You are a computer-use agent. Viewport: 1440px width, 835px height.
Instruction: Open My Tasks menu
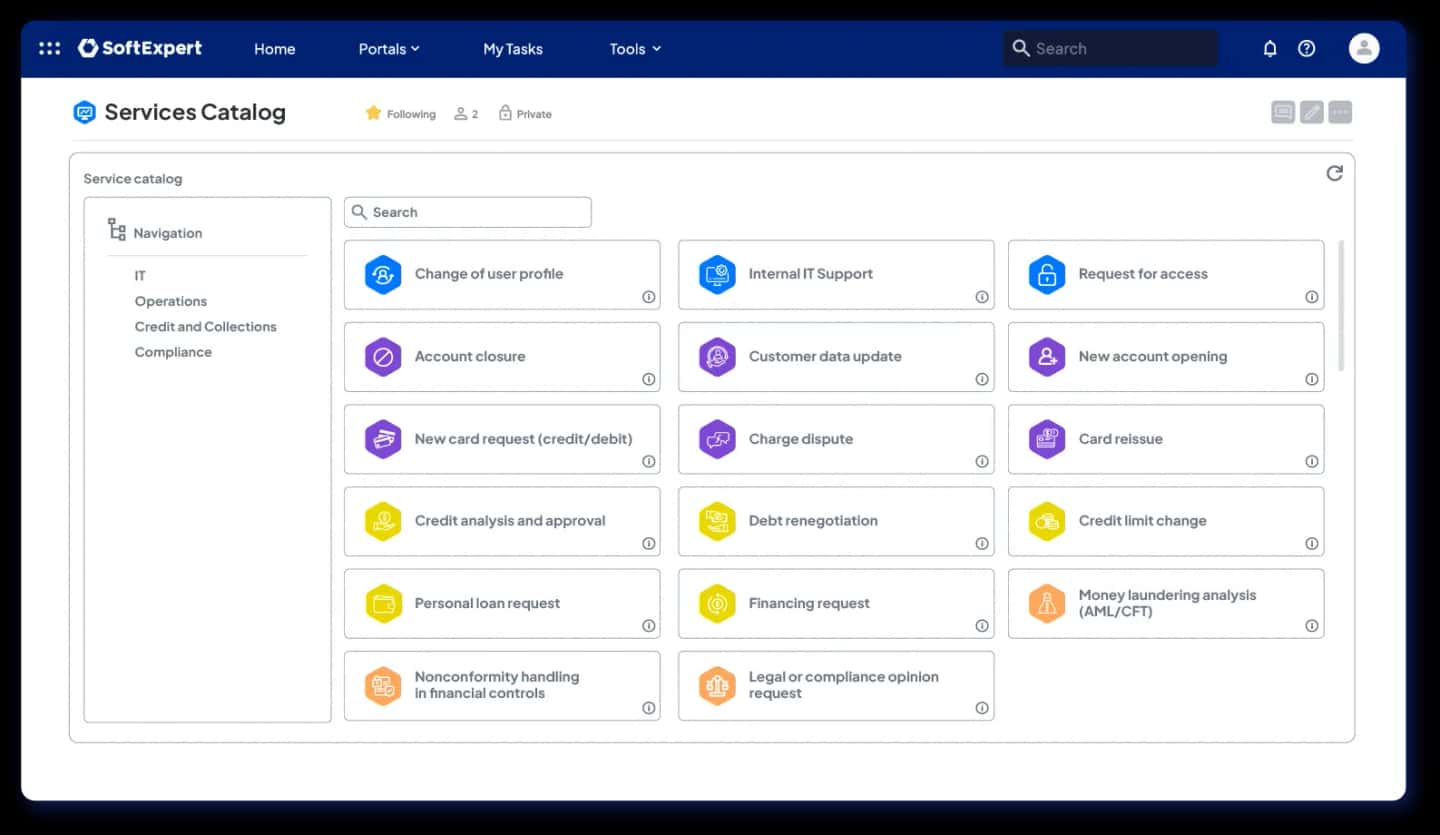pos(513,48)
